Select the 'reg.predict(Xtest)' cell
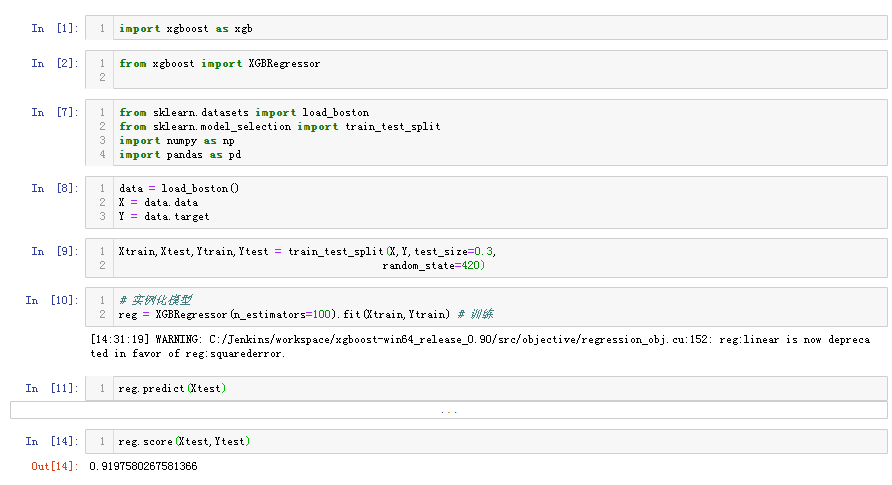Viewport: 892px width, 485px height. coord(172,388)
